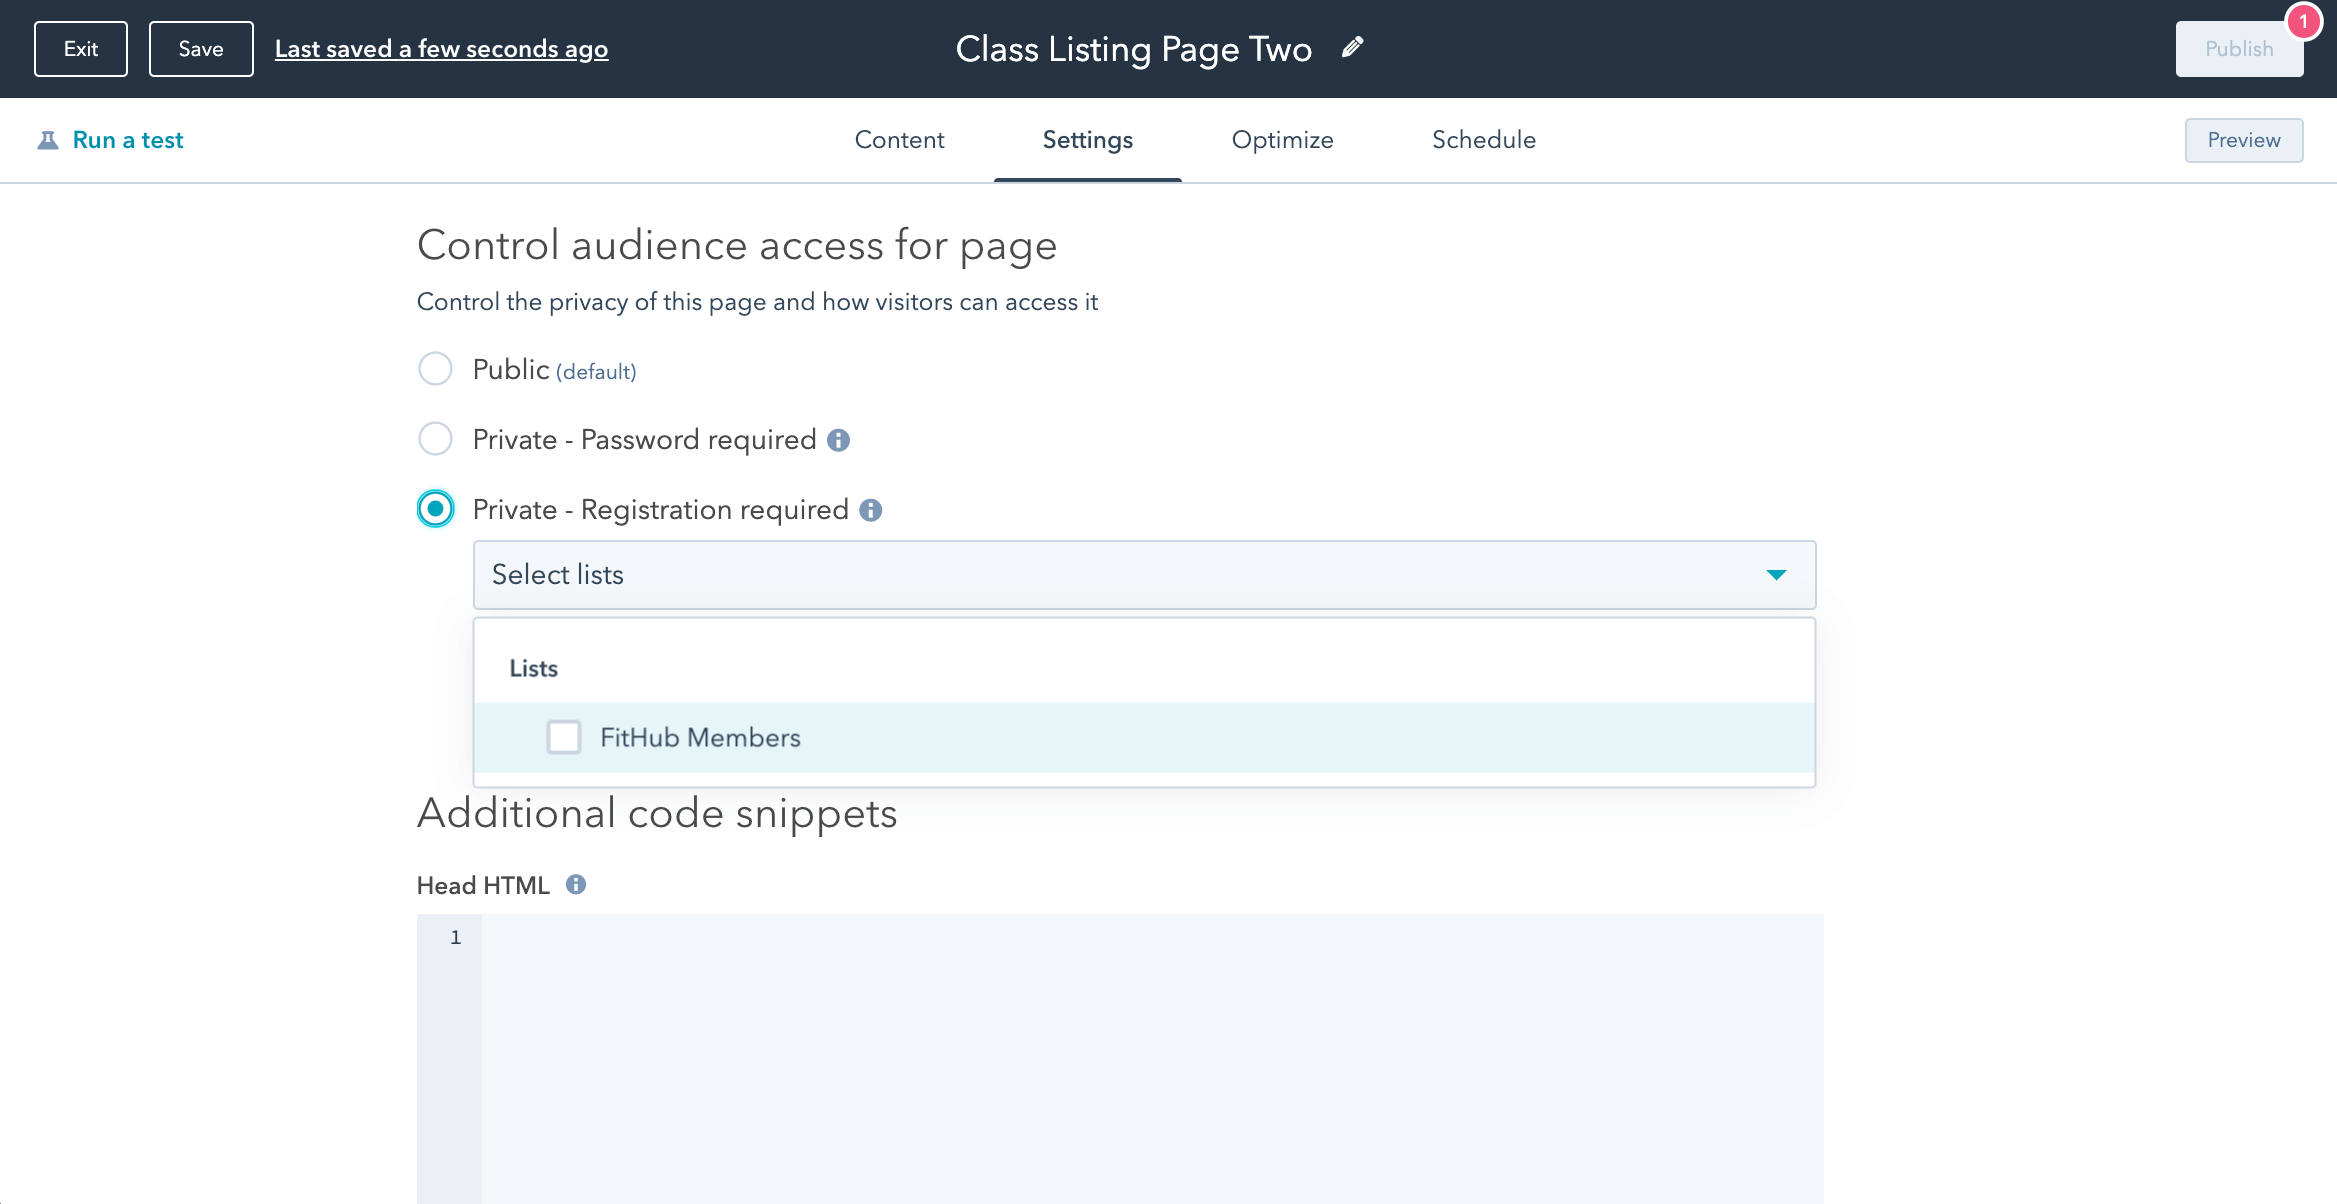Screen dimensions: 2337x1204
Task: Click the caret arrow on Select lists field
Action: pos(1777,575)
